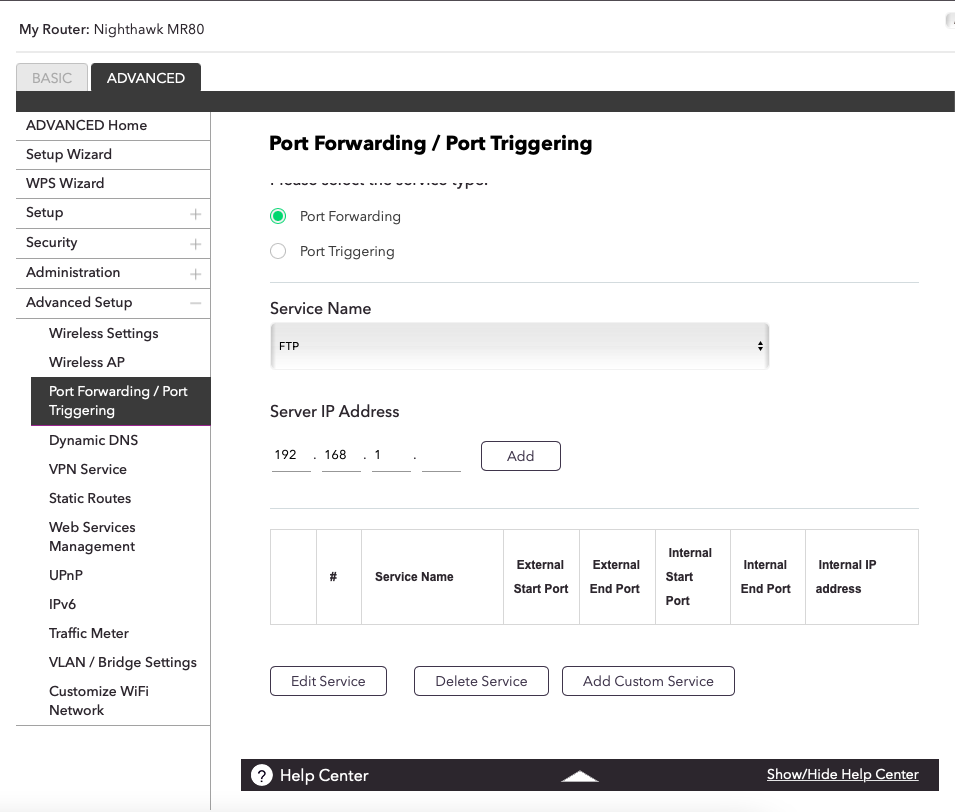The height and width of the screenshot is (812, 955).
Task: Open Show/Hide Help Center link
Action: 842,774
